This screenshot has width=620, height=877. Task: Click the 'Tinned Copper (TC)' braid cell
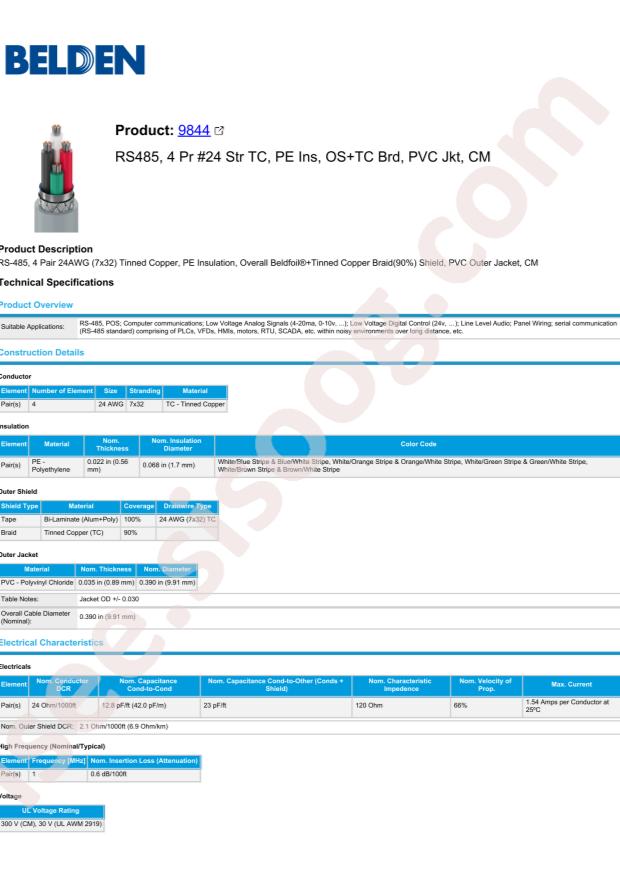[81, 533]
